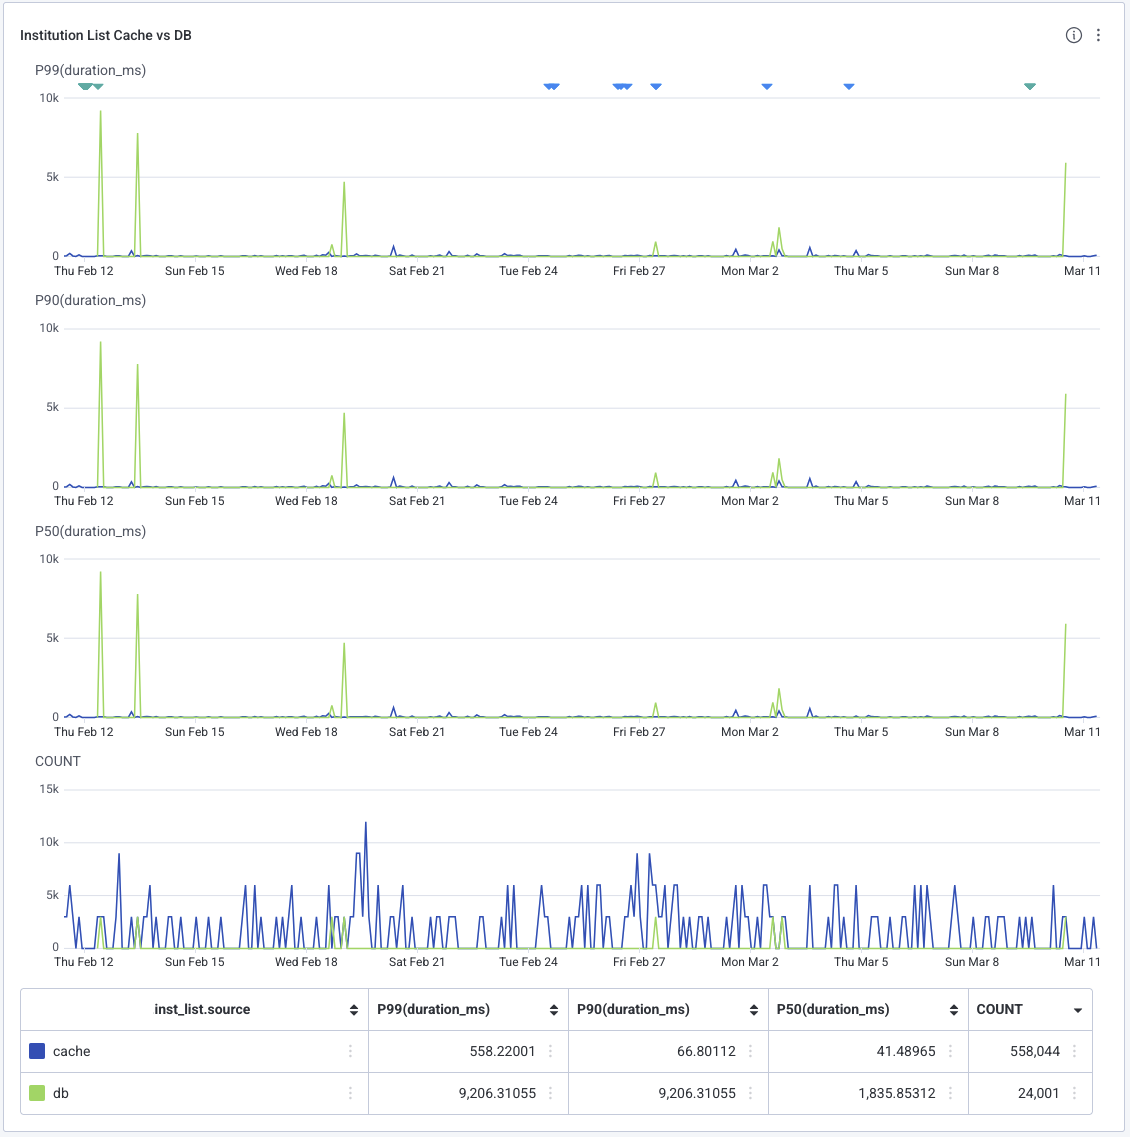Click the kebab icon next to 41.48965
1130x1137 pixels.
tap(951, 1051)
